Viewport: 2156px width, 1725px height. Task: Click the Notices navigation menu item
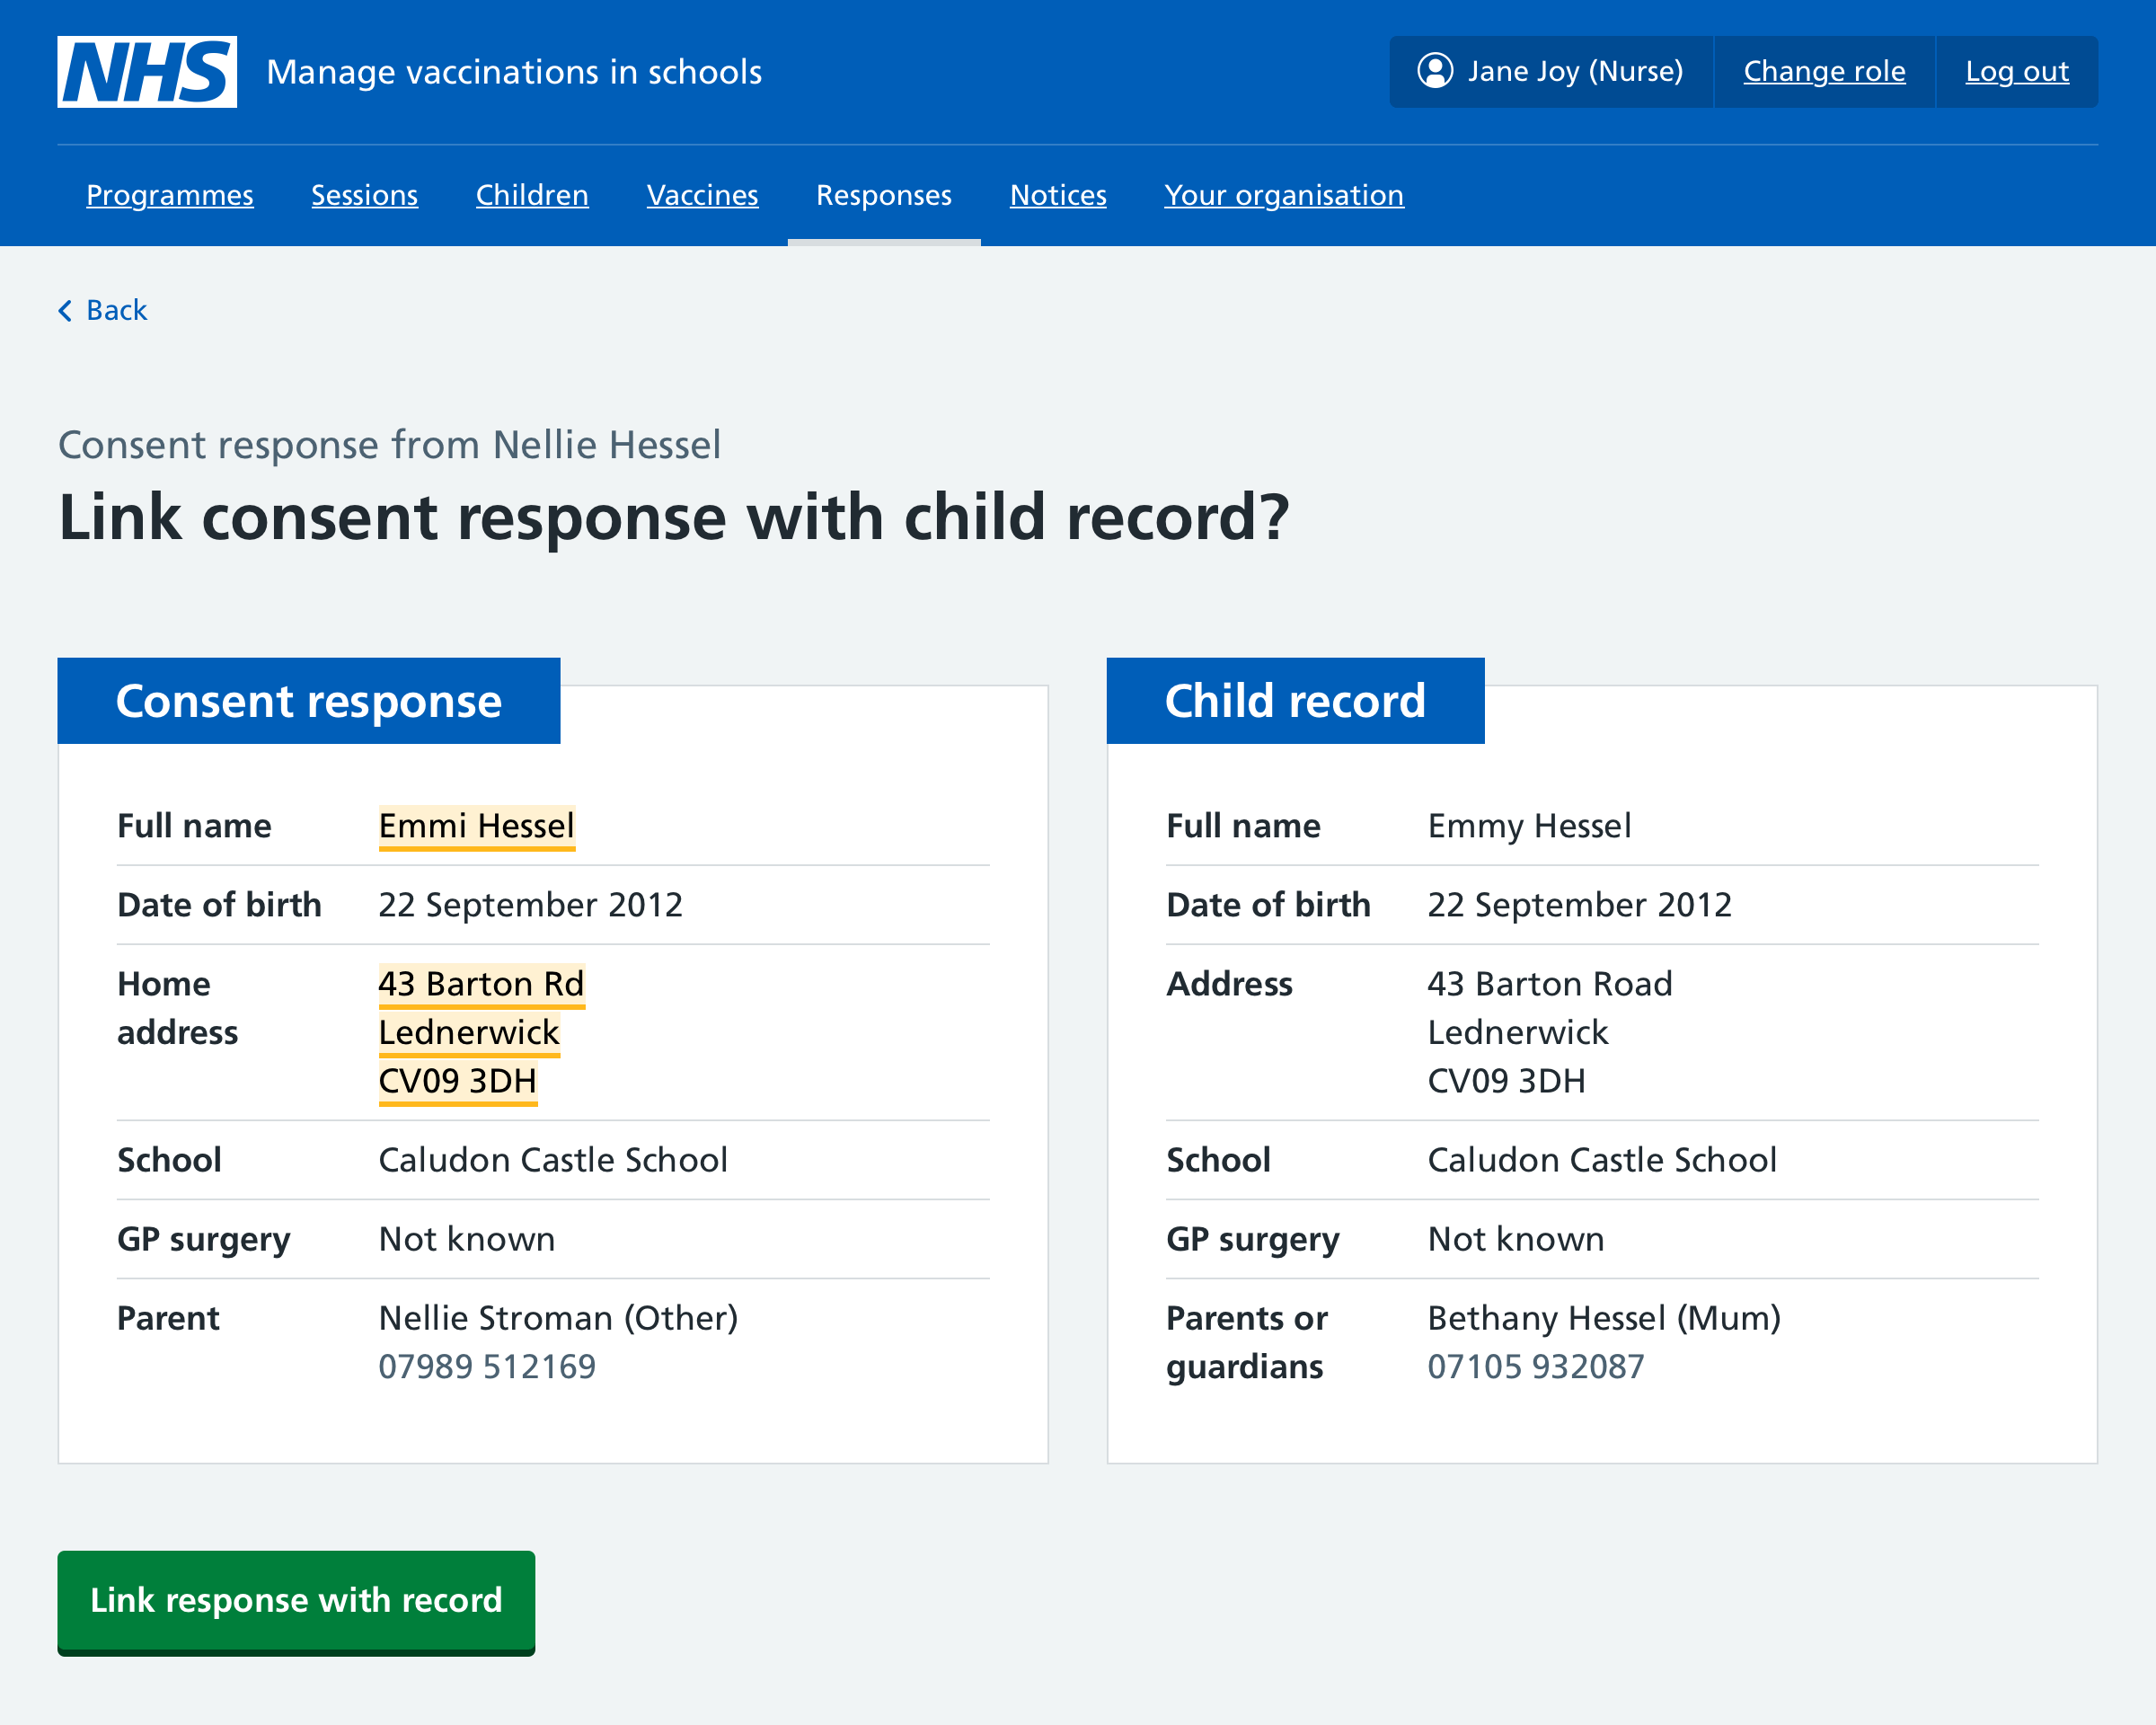tap(1057, 195)
